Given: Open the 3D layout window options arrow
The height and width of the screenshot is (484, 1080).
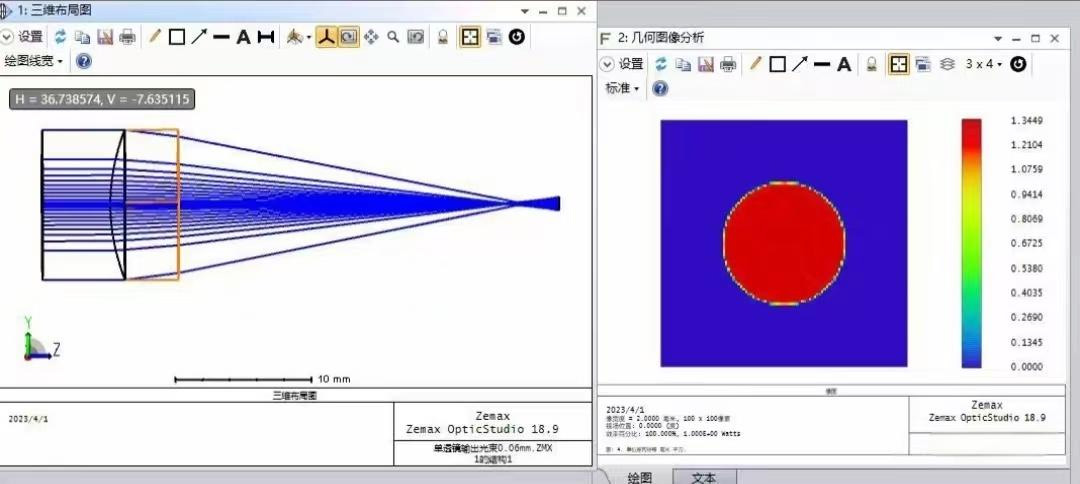Looking at the screenshot, I should (x=525, y=12).
